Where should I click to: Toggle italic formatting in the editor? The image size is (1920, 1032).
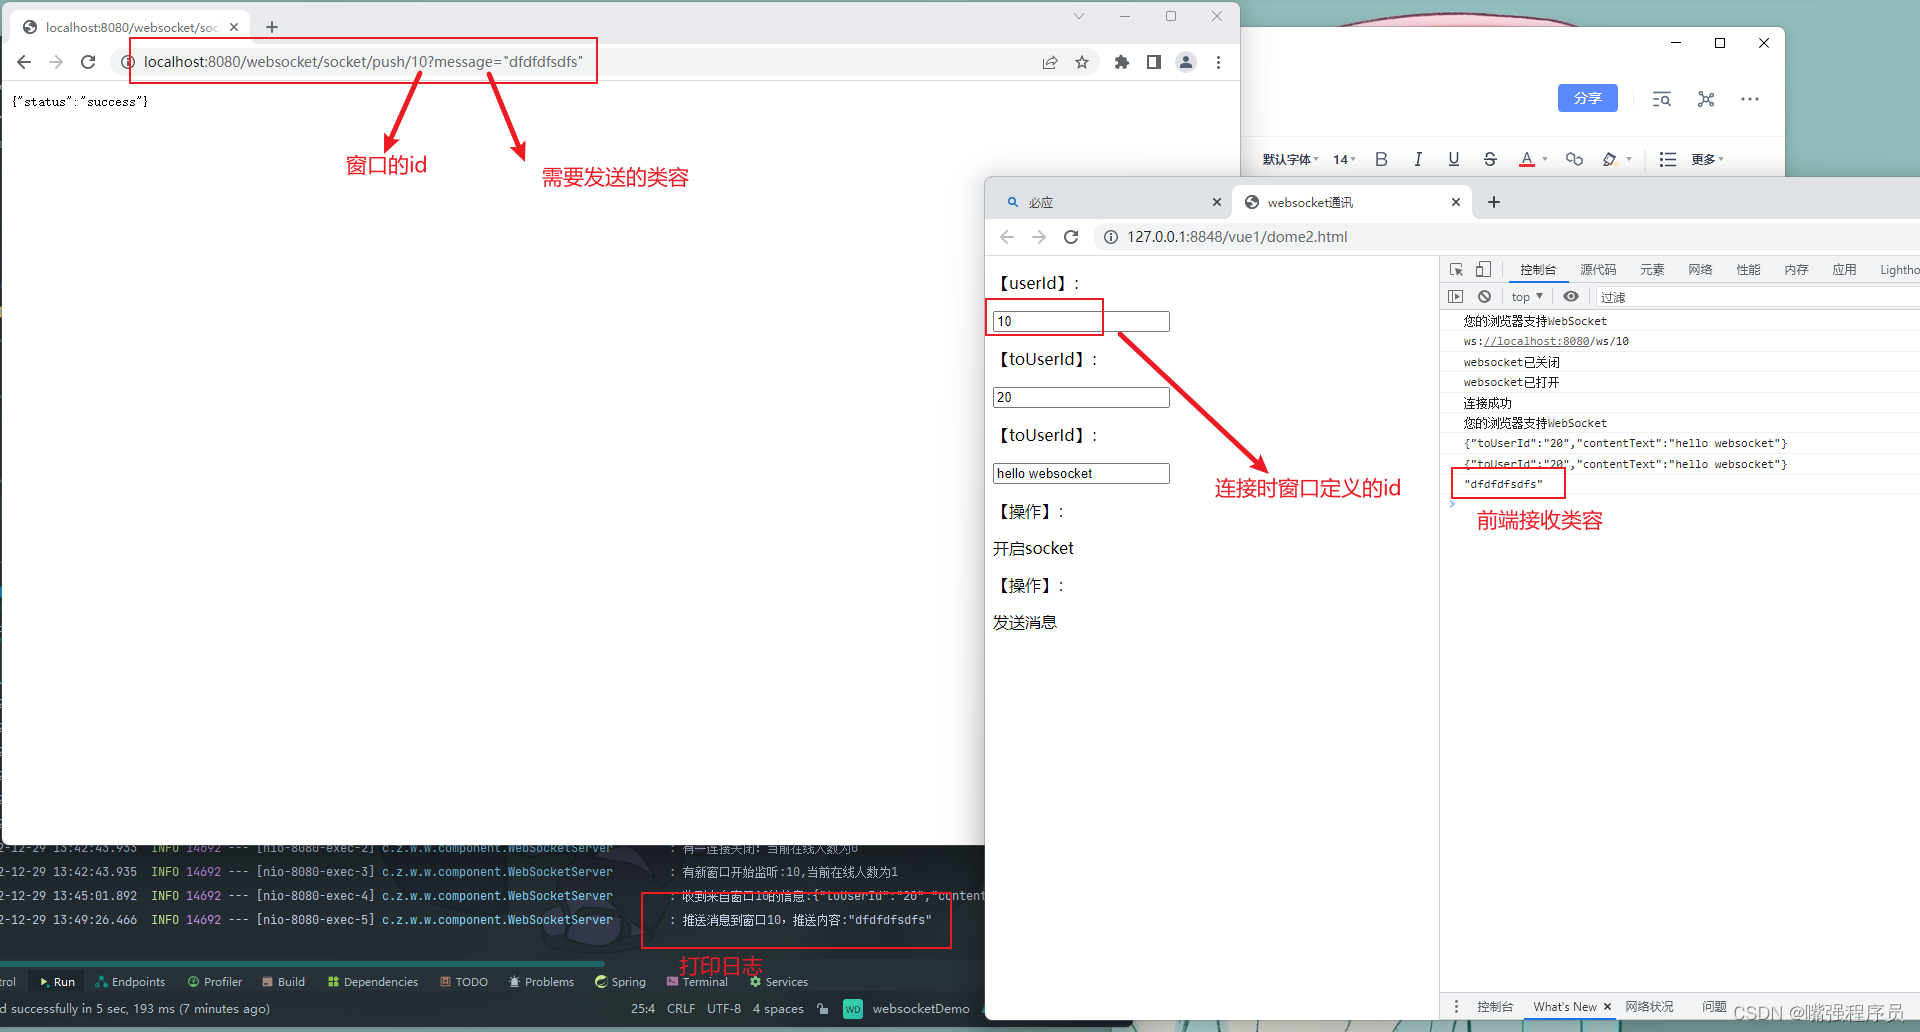point(1418,159)
